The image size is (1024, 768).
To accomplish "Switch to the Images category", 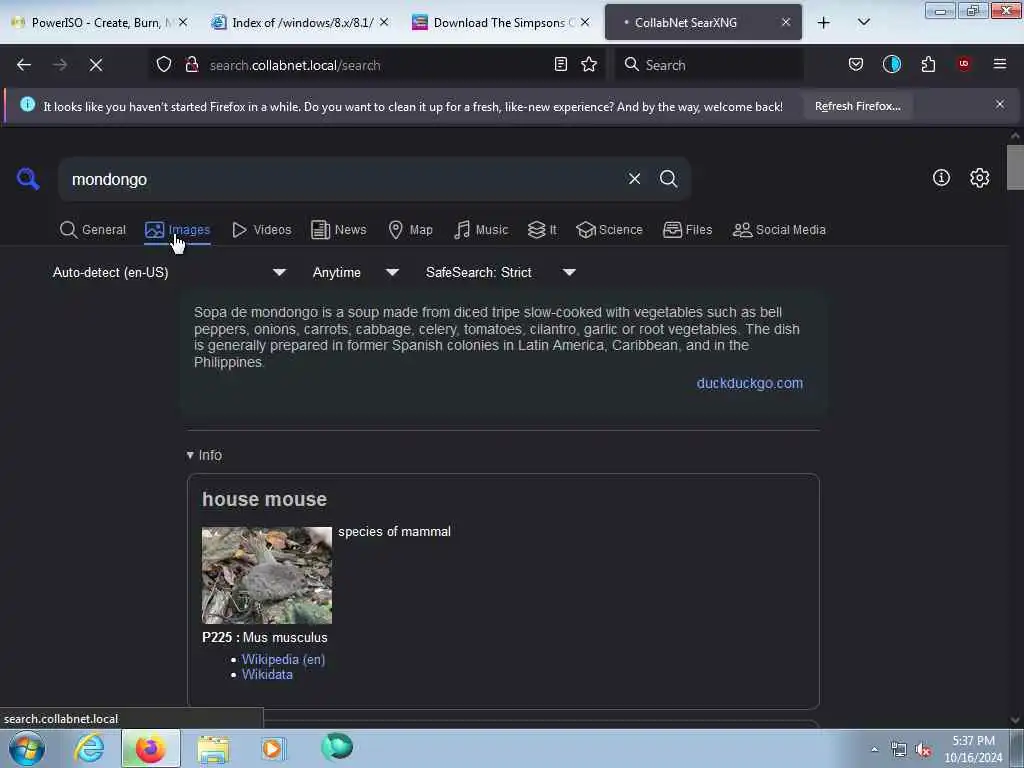I will point(178,230).
